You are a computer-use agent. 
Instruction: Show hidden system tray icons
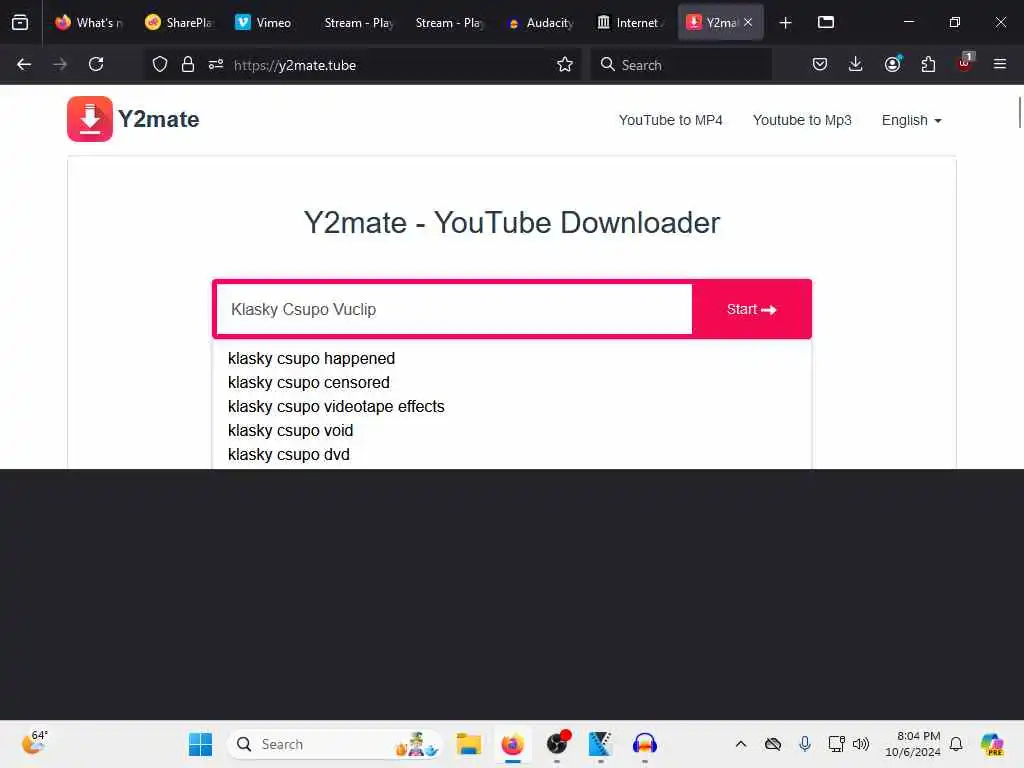(741, 744)
